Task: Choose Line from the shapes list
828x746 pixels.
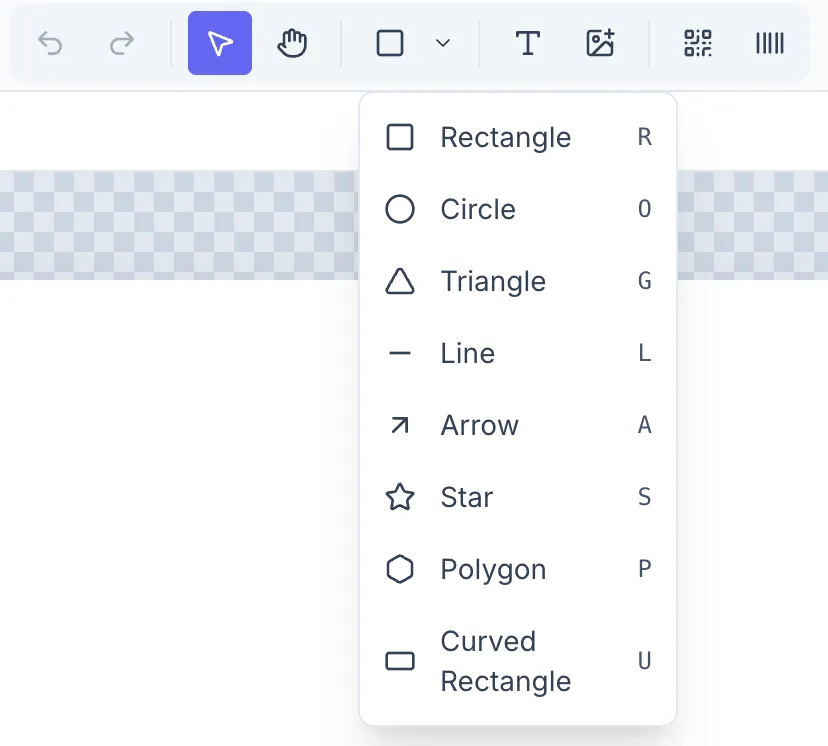Action: pyautogui.click(x=518, y=353)
